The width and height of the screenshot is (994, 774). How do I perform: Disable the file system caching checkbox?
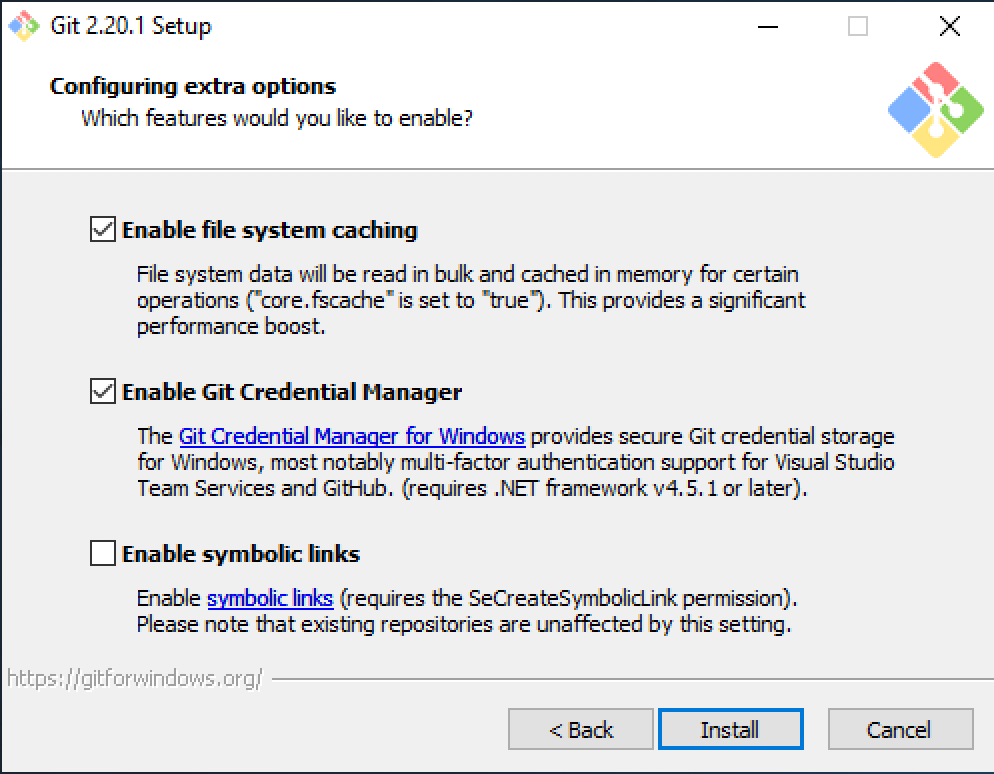103,230
